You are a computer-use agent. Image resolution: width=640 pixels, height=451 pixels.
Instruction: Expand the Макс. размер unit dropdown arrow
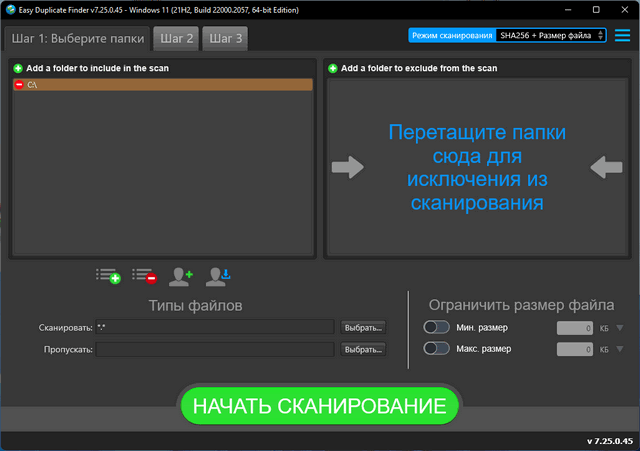point(620,349)
